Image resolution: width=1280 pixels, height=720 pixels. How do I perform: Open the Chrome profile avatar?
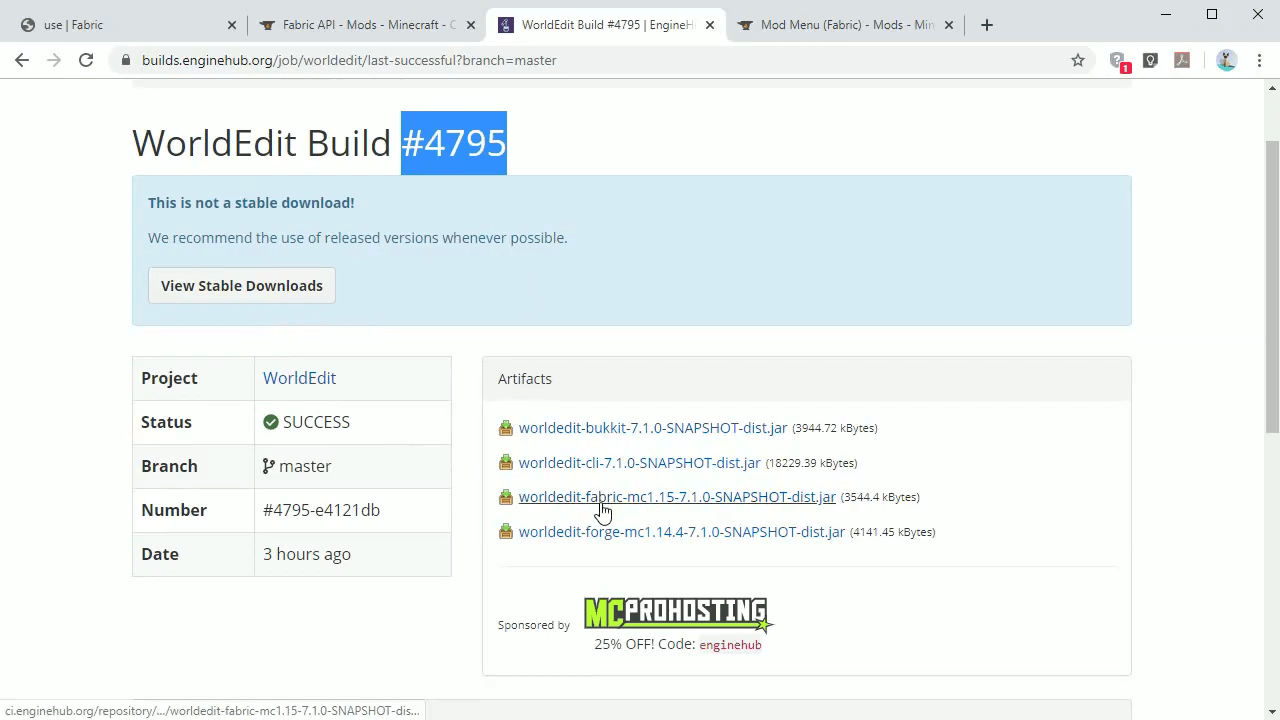(x=1226, y=60)
